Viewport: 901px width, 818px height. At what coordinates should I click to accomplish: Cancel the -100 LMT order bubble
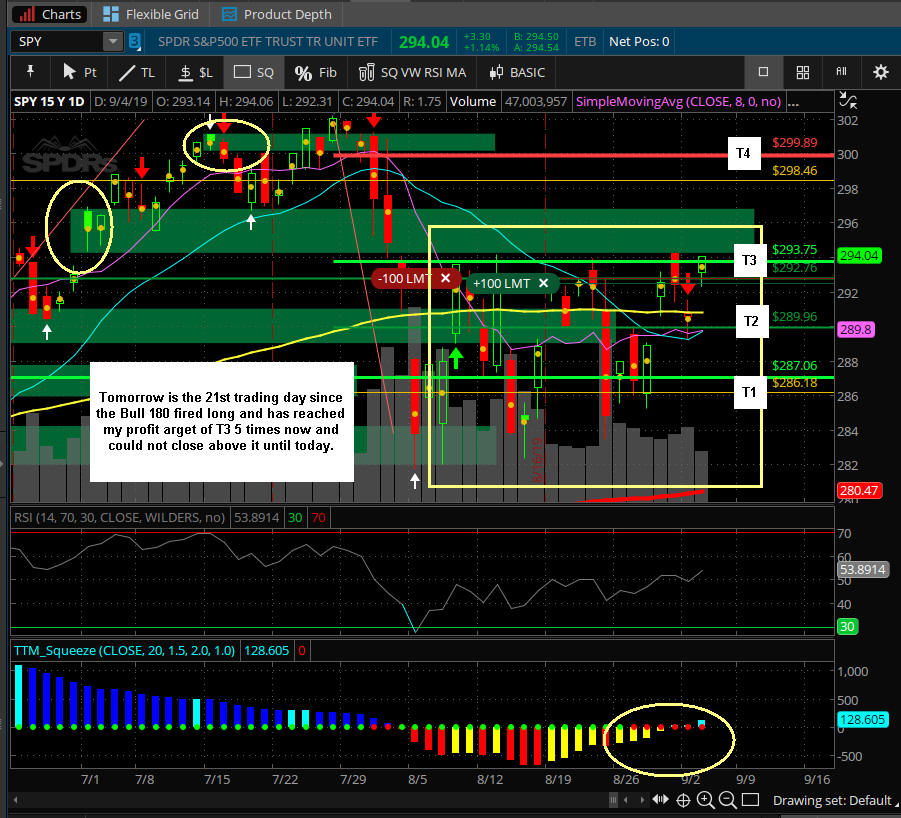point(445,278)
